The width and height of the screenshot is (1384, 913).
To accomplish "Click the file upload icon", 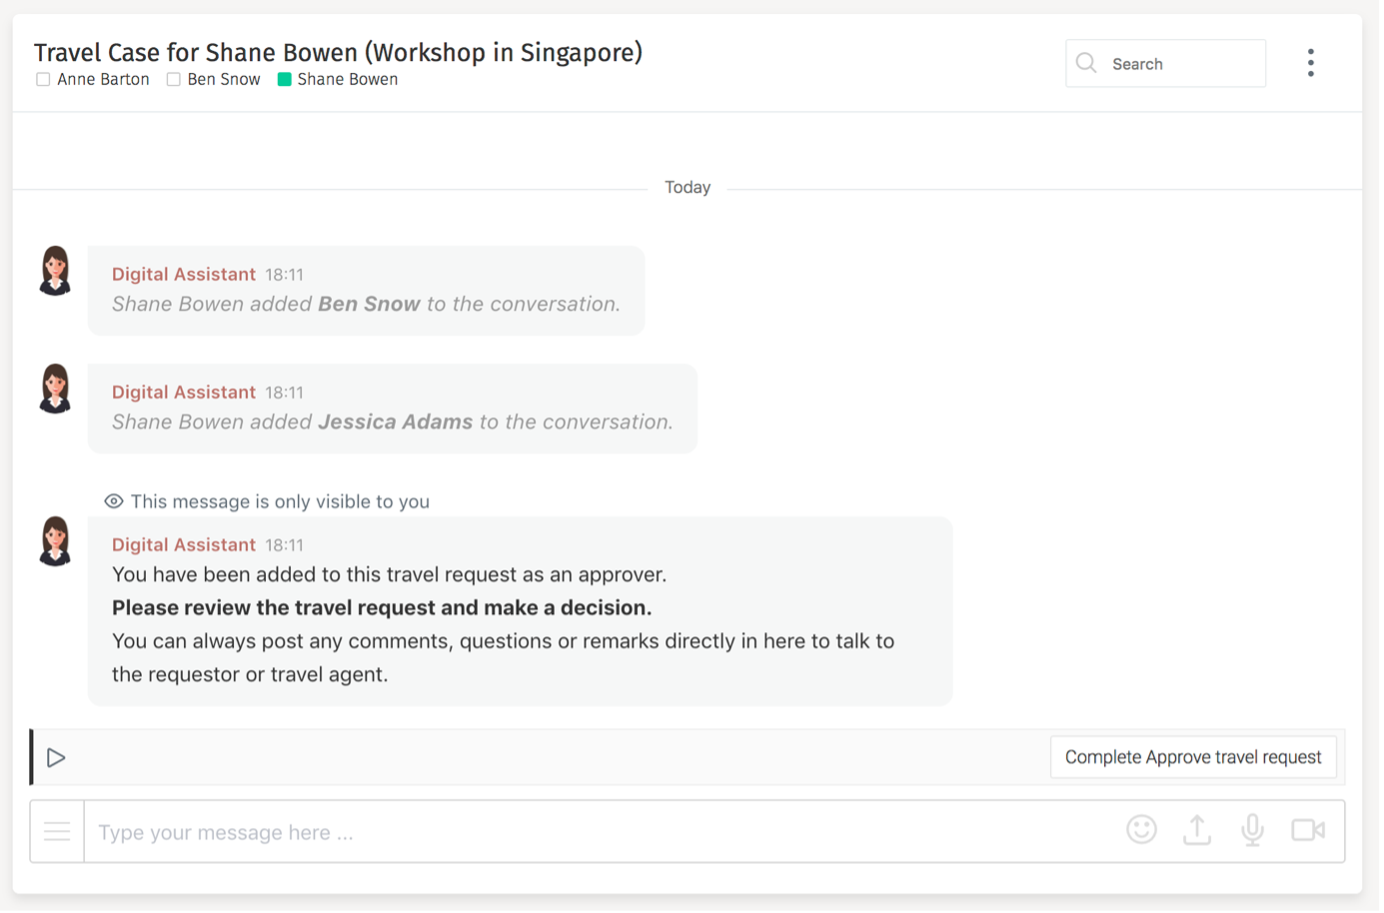I will pyautogui.click(x=1196, y=830).
